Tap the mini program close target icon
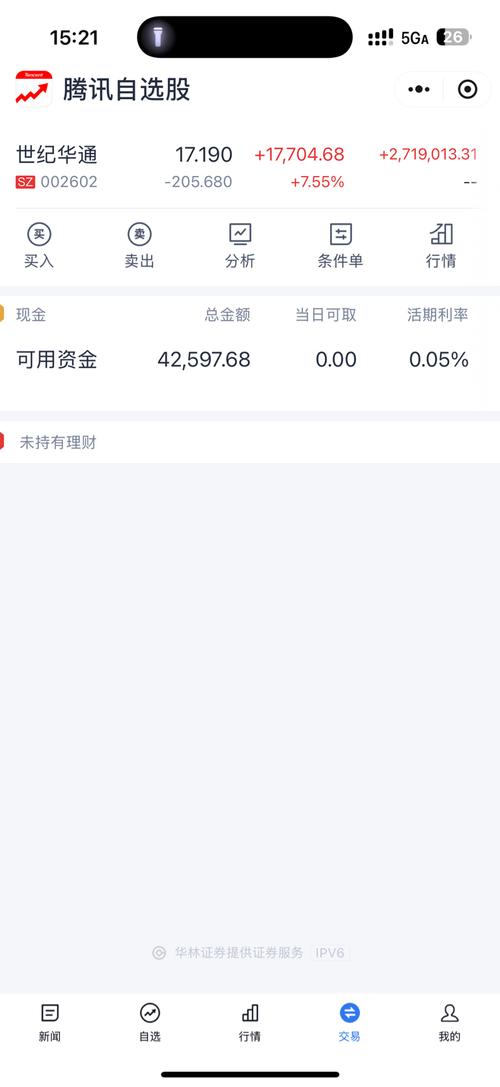The height and width of the screenshot is (1087, 500). (x=467, y=89)
